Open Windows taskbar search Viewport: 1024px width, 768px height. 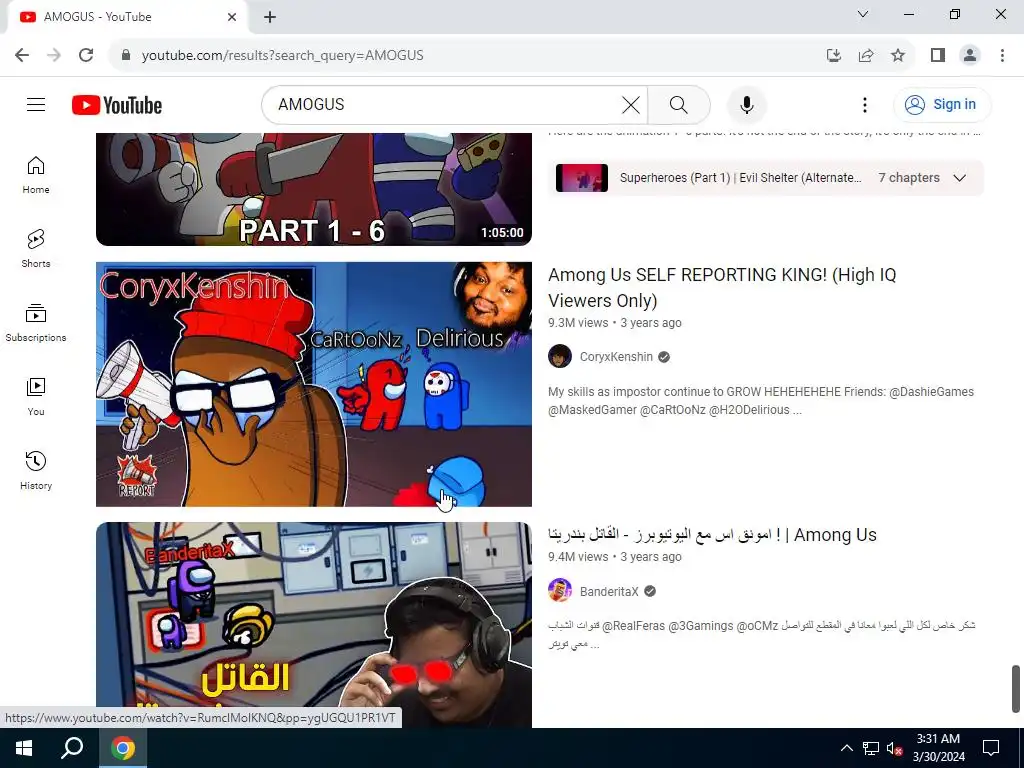(72, 748)
